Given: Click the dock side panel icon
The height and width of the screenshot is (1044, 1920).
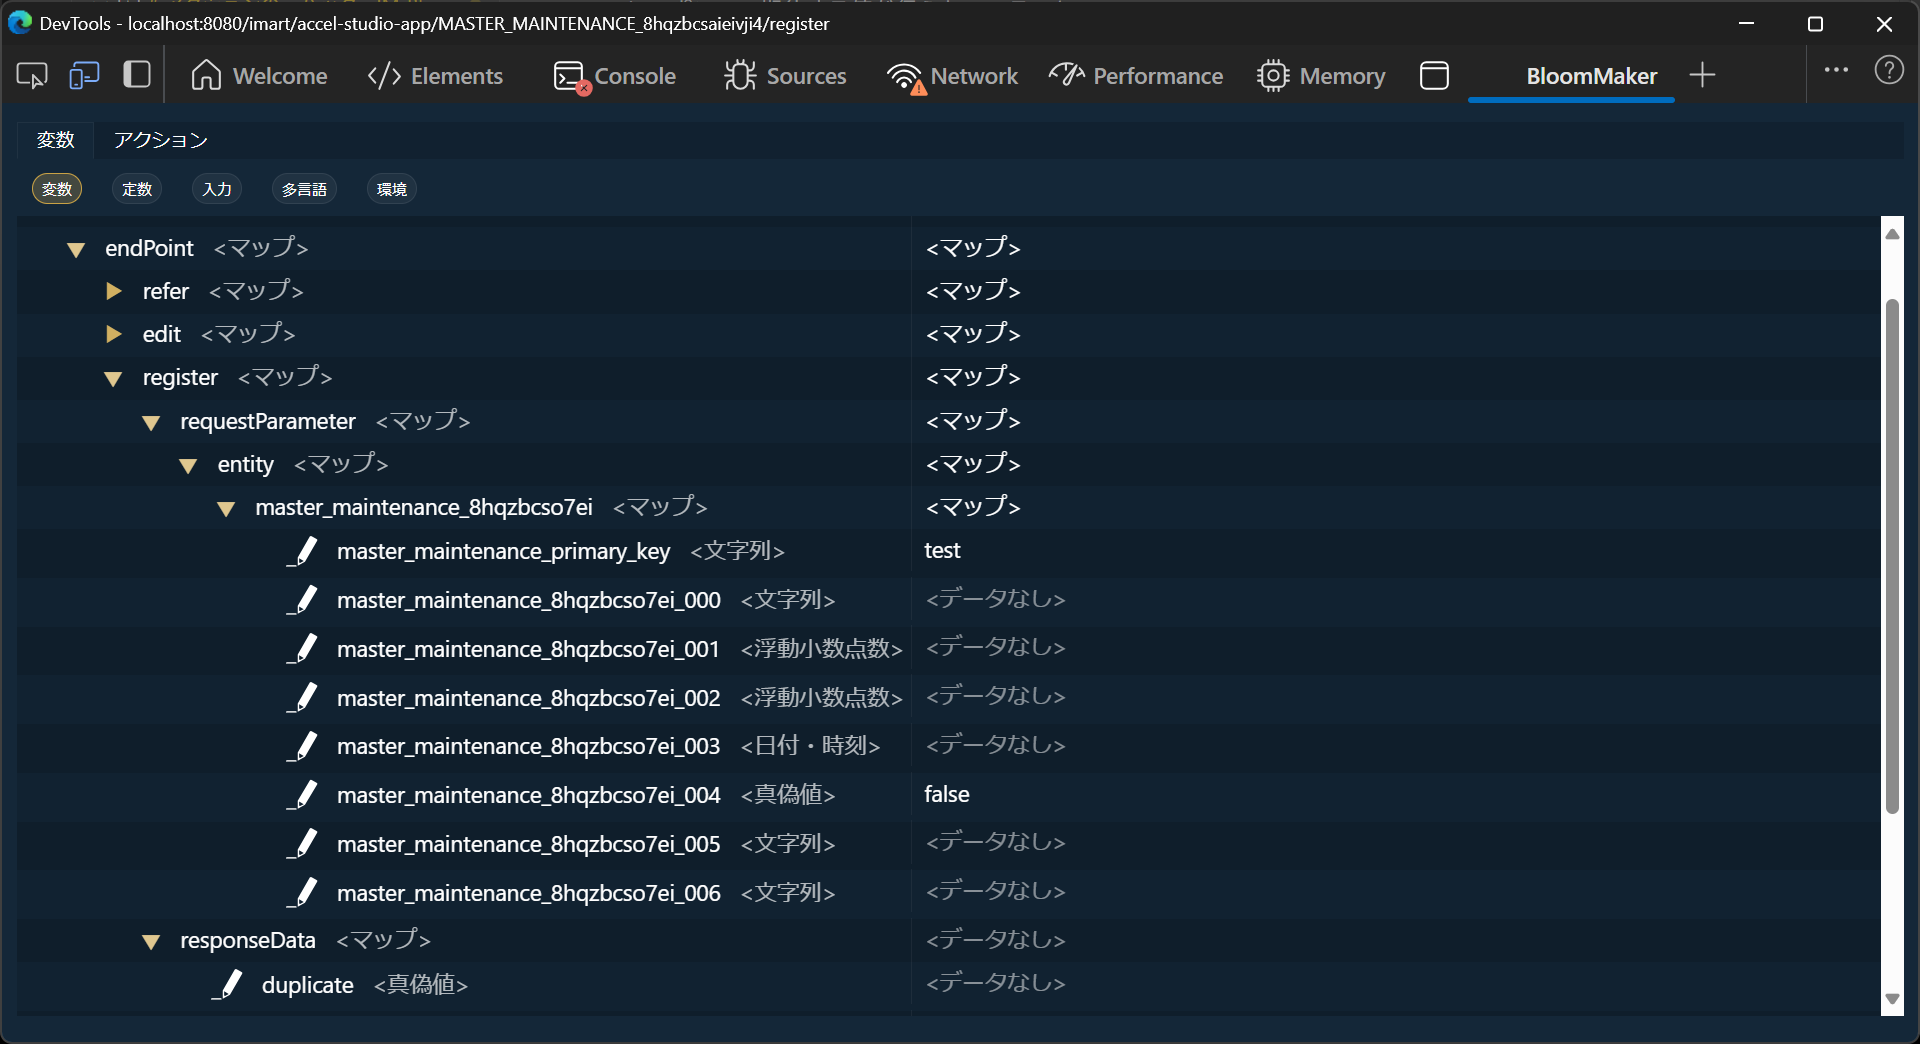Looking at the screenshot, I should point(137,76).
